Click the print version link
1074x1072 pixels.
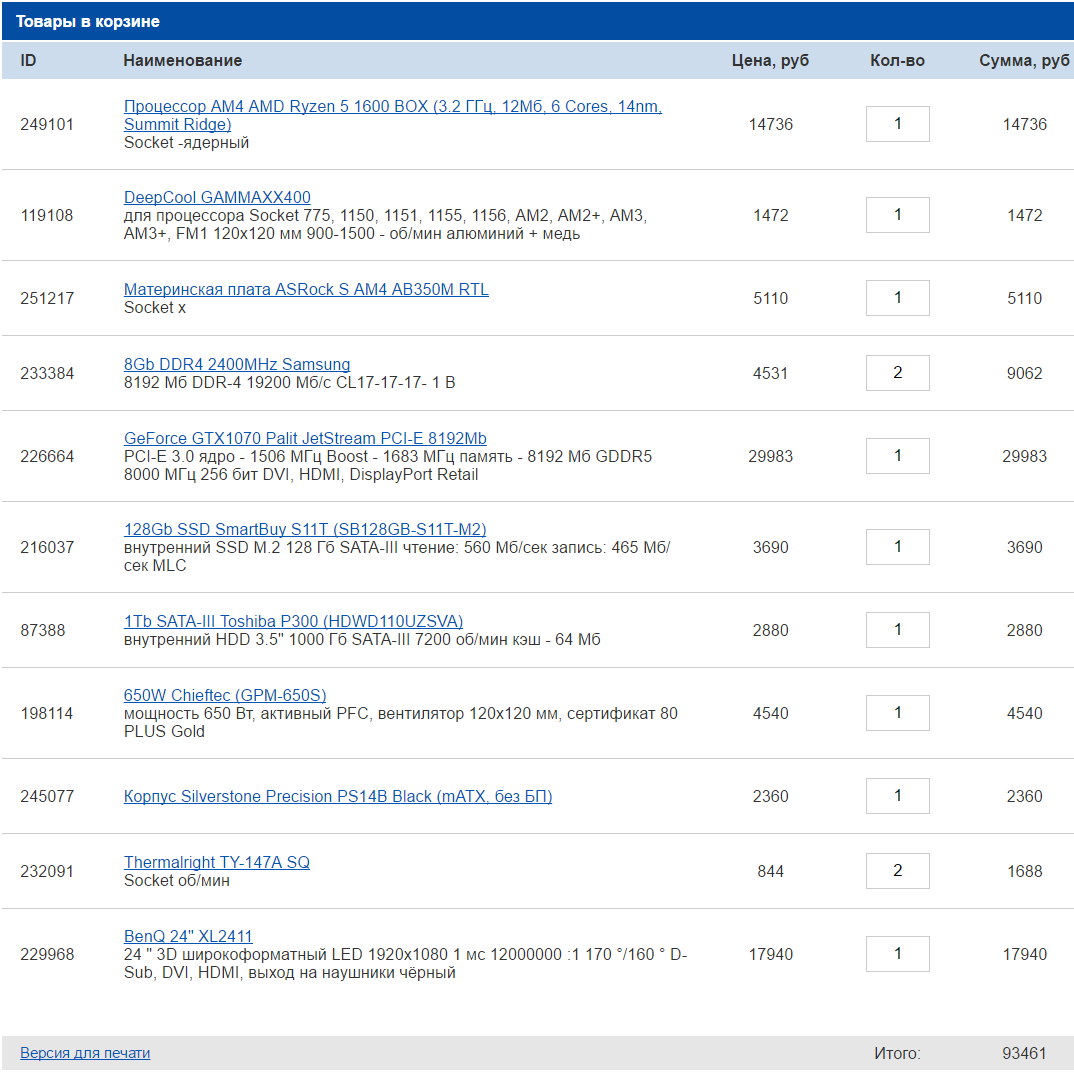tap(85, 1053)
